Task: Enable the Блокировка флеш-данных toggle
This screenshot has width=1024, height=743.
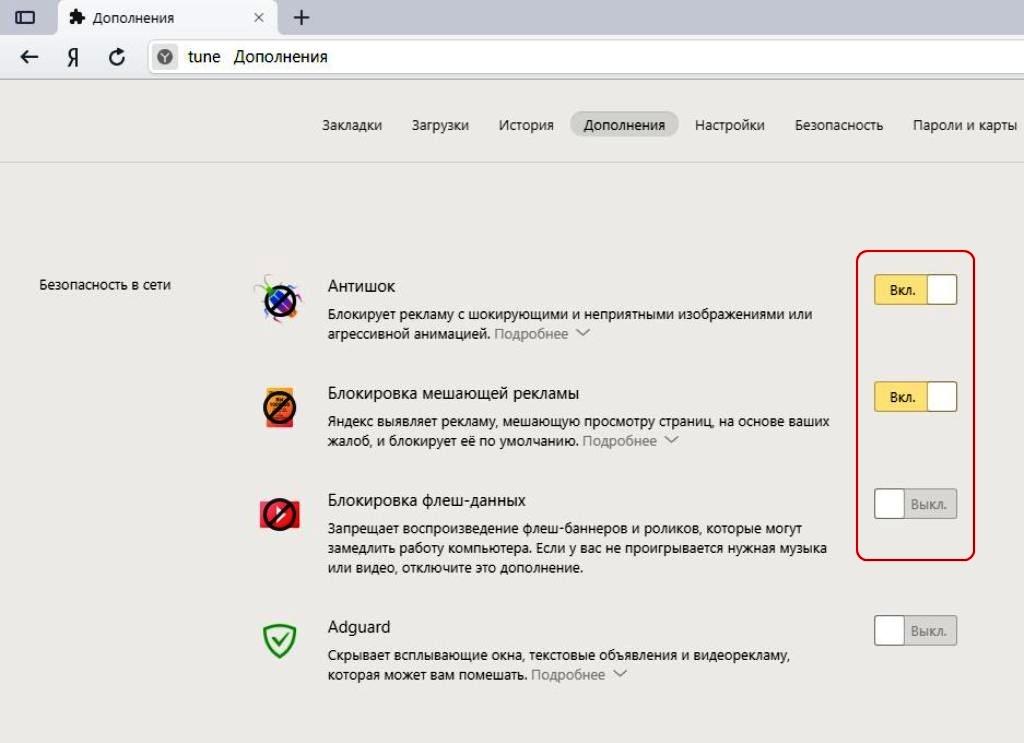Action: (x=916, y=504)
